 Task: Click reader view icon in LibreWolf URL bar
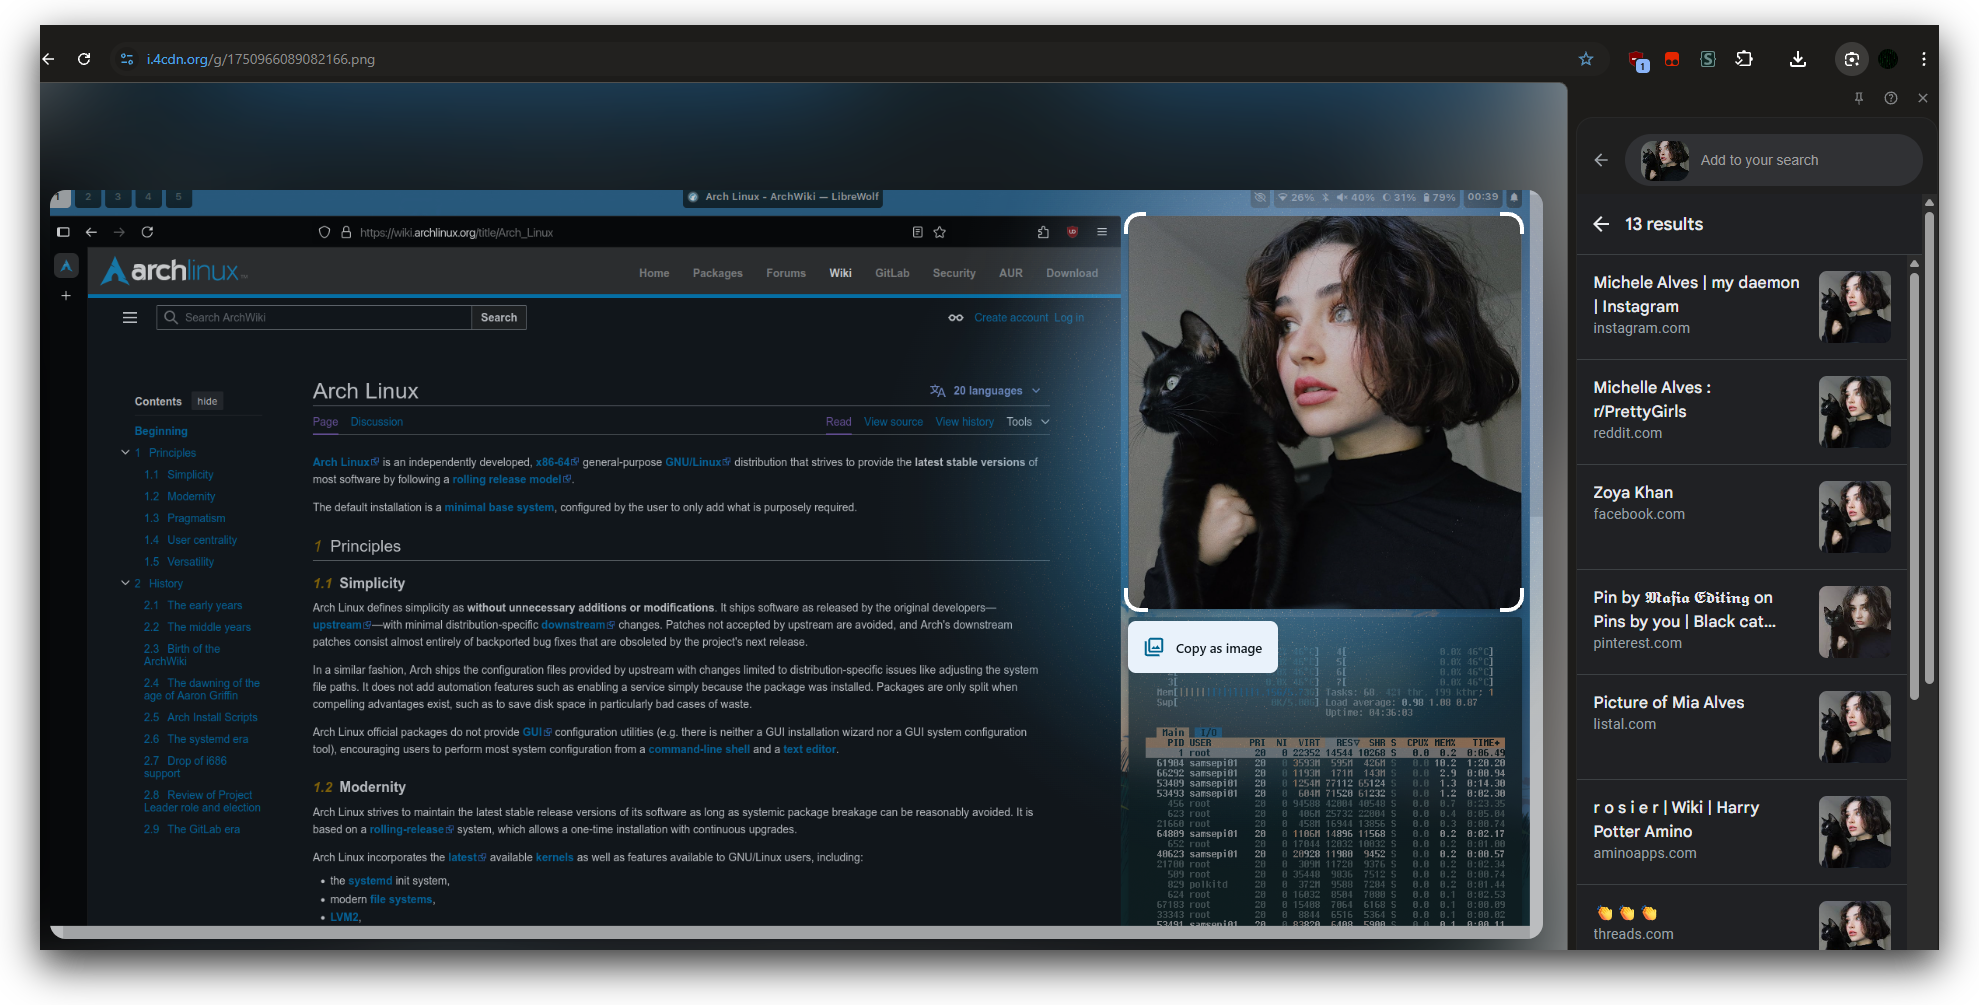tap(917, 232)
